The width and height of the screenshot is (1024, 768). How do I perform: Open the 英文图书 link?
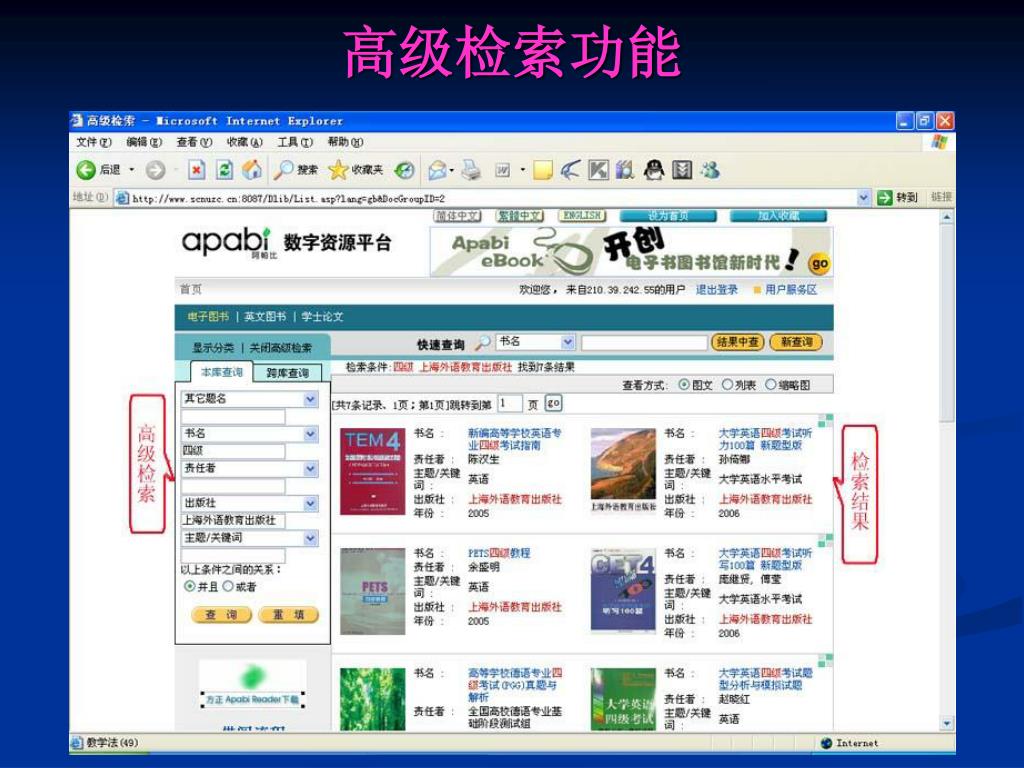264,317
